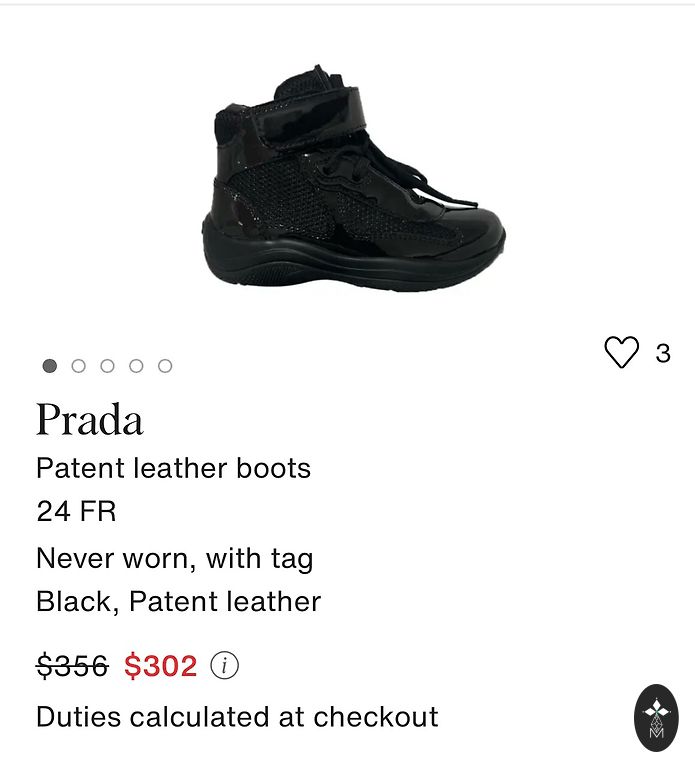Jump to the third image dot
695x768 pixels.
[x=107, y=366]
